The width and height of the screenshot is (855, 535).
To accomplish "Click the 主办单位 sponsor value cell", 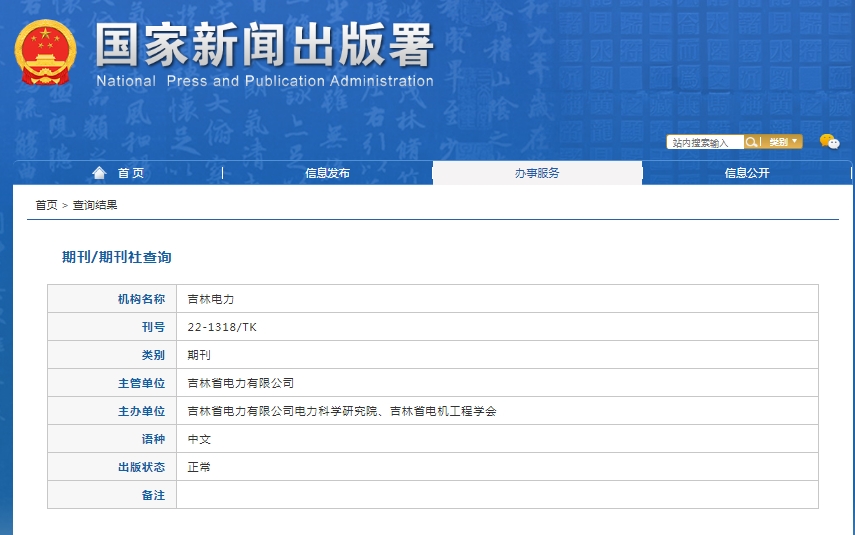I will click(341, 411).
